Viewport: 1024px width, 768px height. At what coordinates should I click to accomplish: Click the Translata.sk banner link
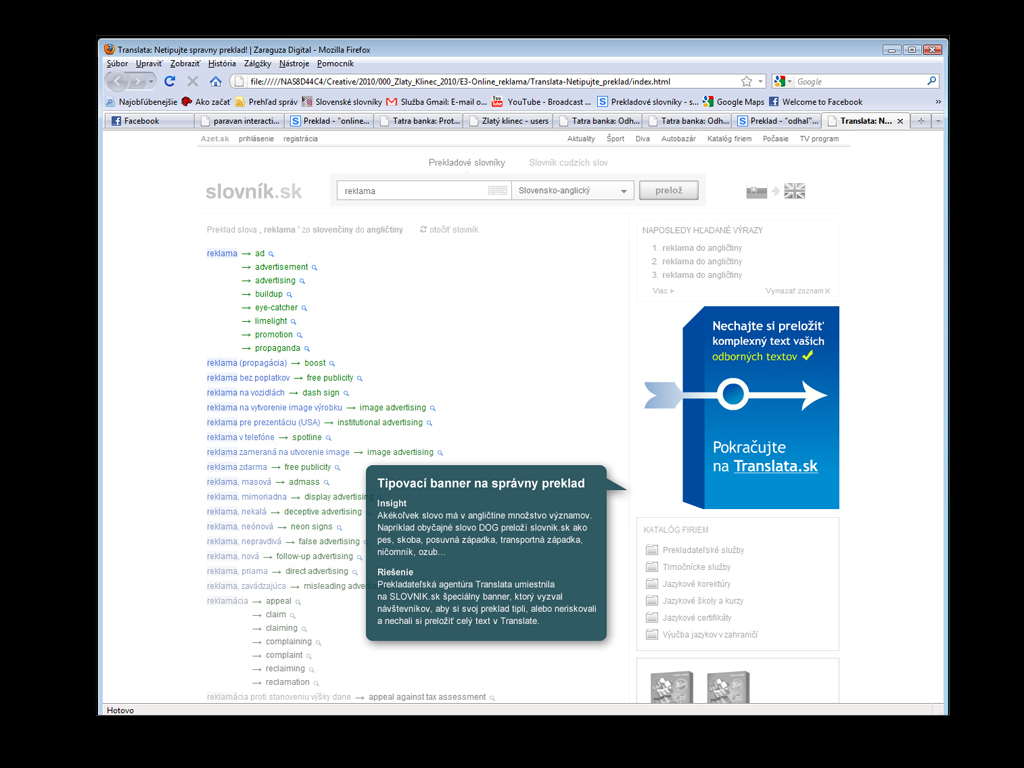pos(775,466)
